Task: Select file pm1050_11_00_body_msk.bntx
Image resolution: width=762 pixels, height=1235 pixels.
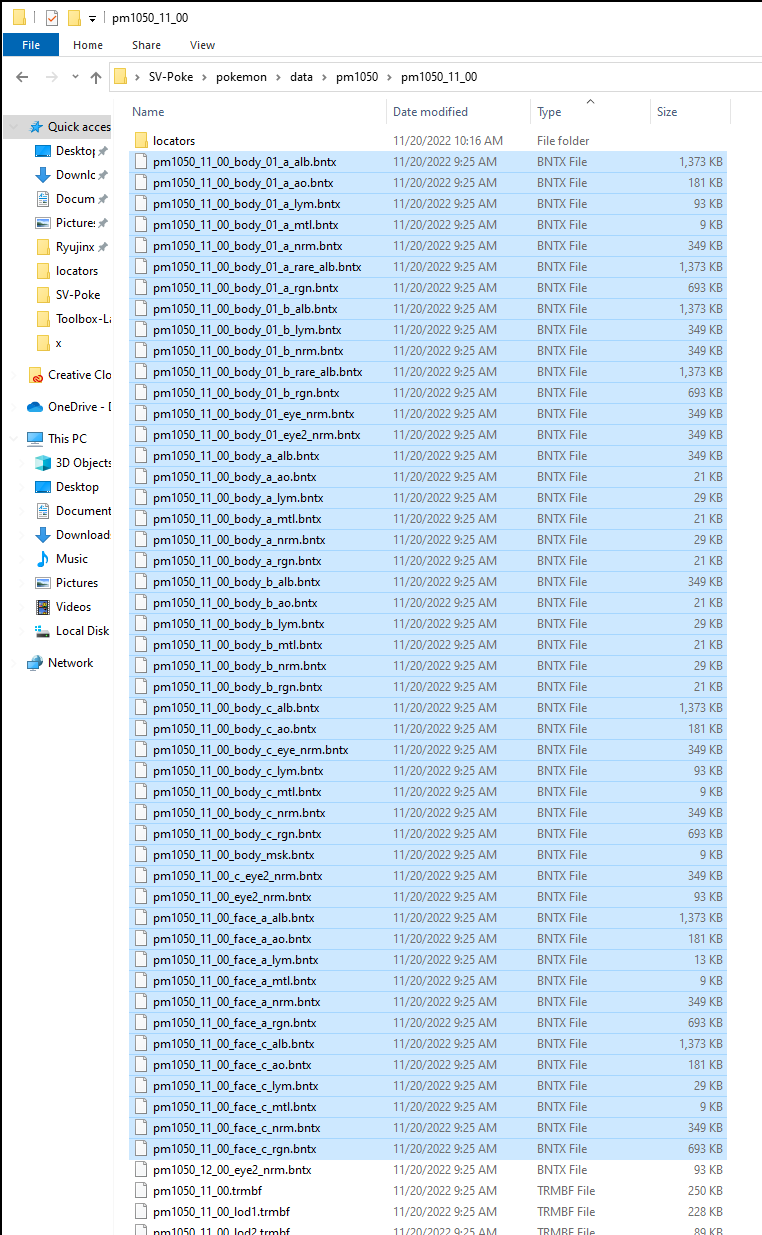Action: coord(428,855)
